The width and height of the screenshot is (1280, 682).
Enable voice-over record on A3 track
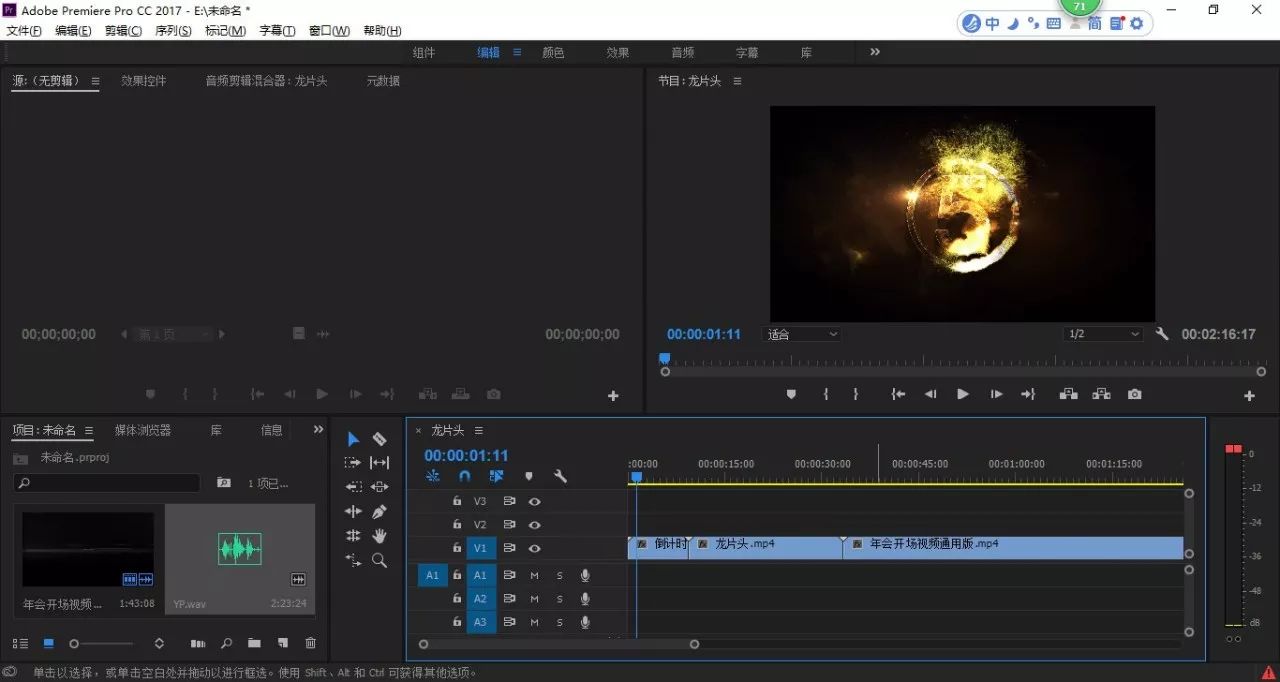[x=585, y=622]
